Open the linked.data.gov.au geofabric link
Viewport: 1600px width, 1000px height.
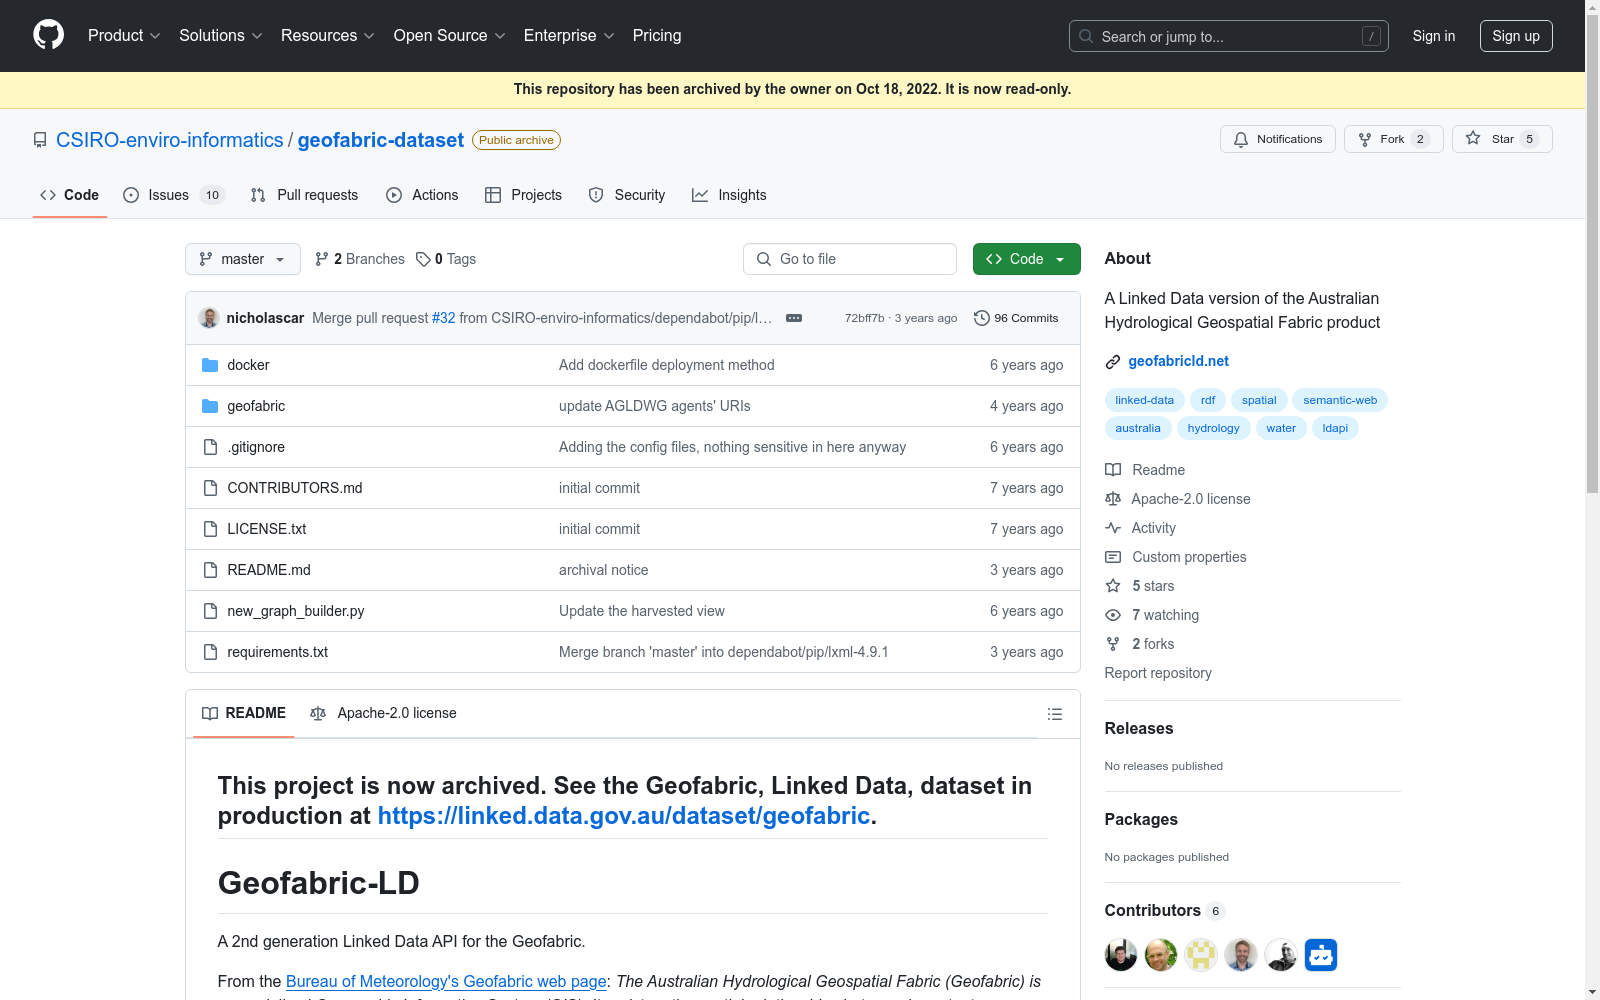click(x=624, y=816)
